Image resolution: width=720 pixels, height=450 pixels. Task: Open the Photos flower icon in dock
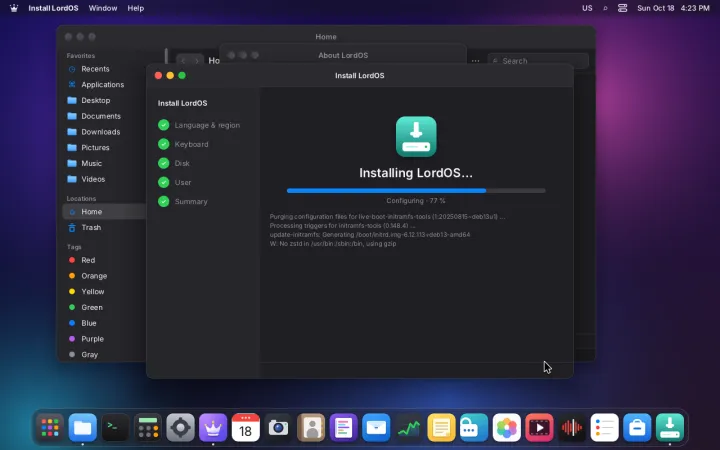[506, 428]
